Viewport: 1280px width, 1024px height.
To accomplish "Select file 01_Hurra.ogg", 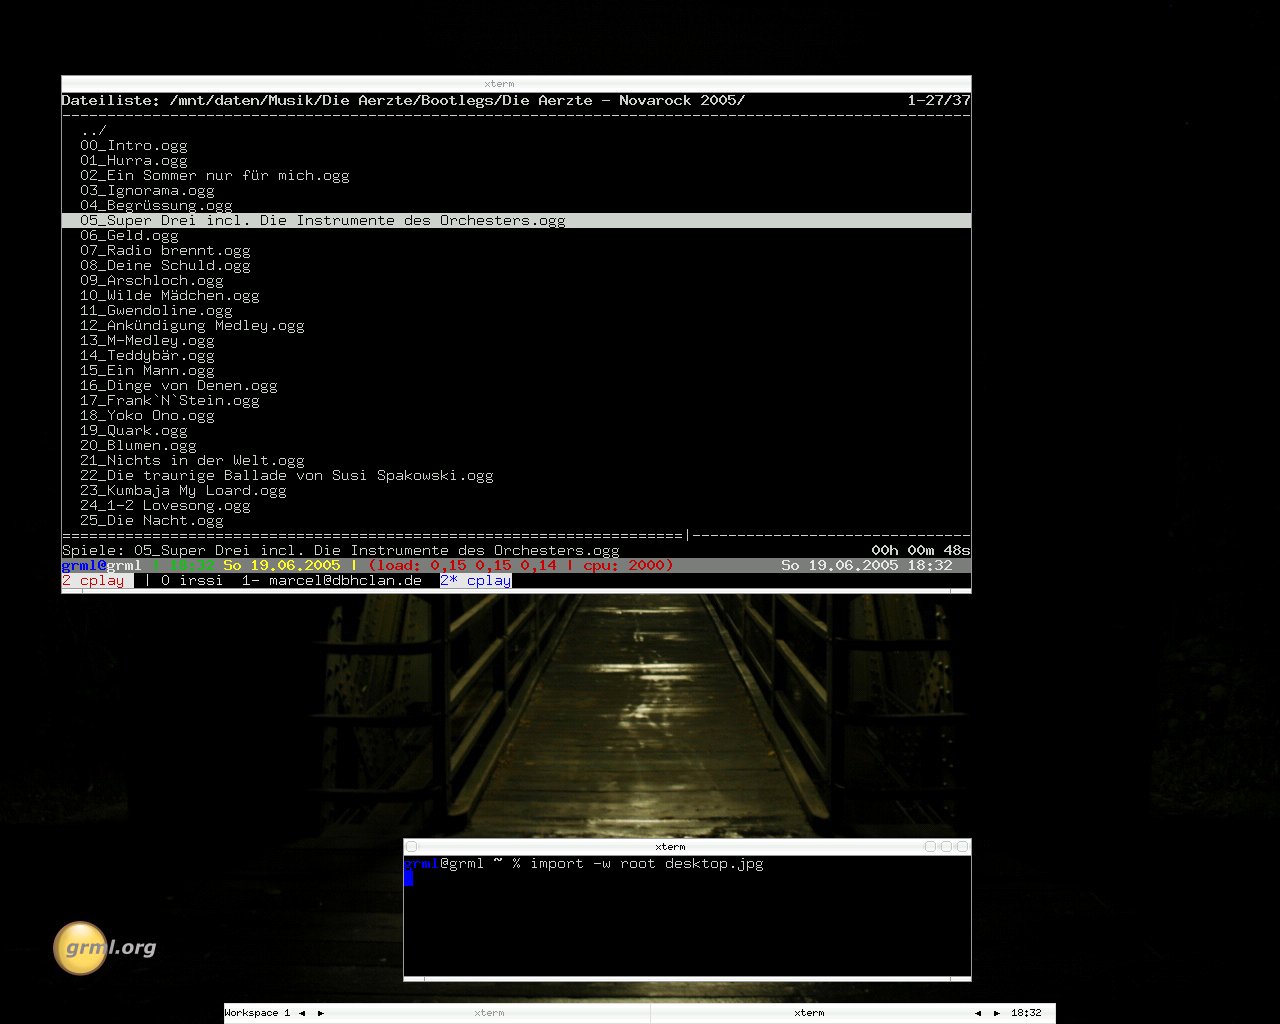I will pos(134,160).
